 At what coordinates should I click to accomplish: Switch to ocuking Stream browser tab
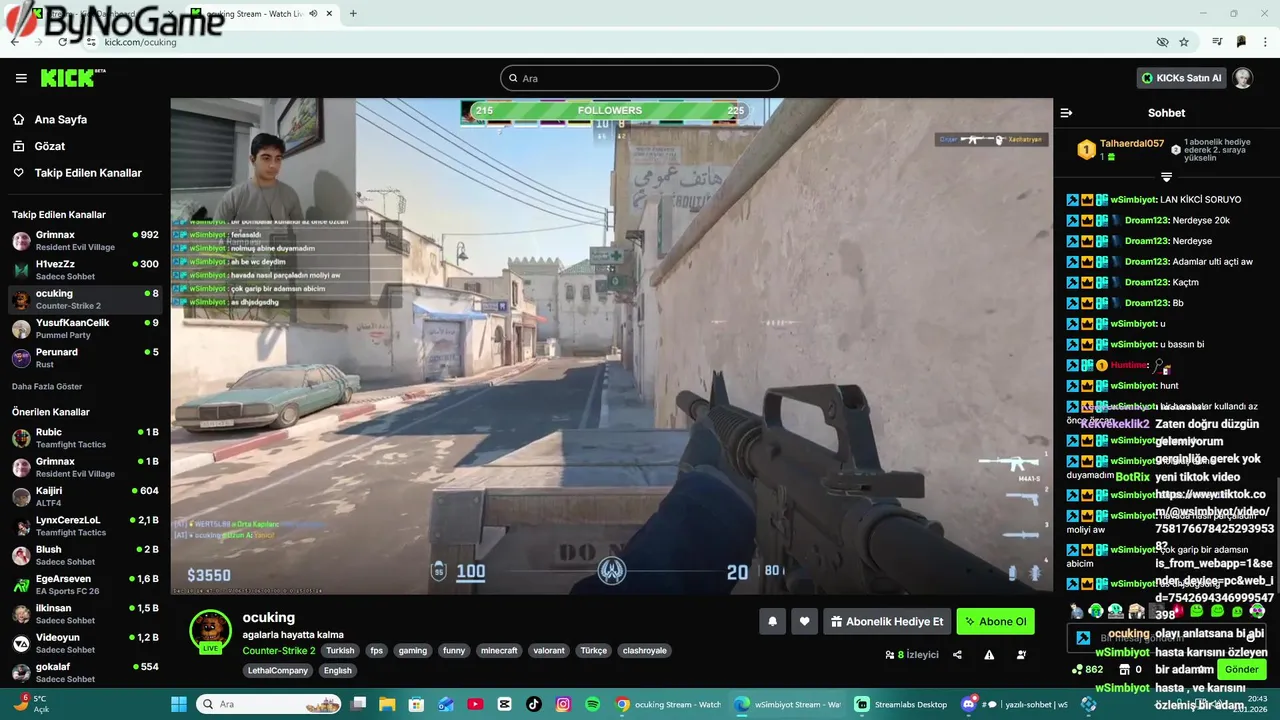tap(262, 14)
